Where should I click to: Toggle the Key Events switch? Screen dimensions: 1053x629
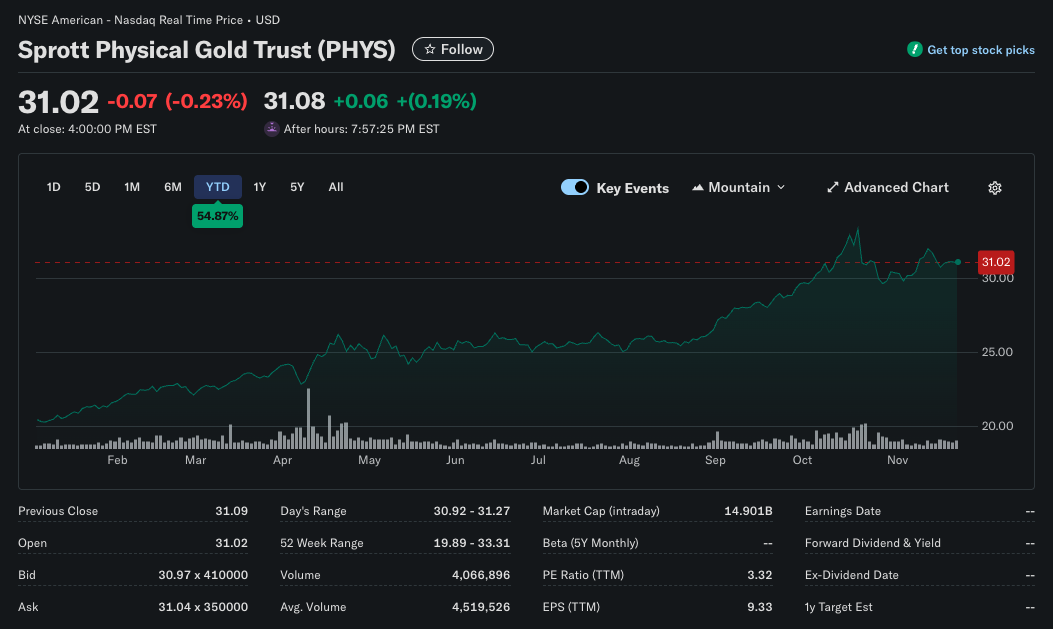[x=575, y=187]
